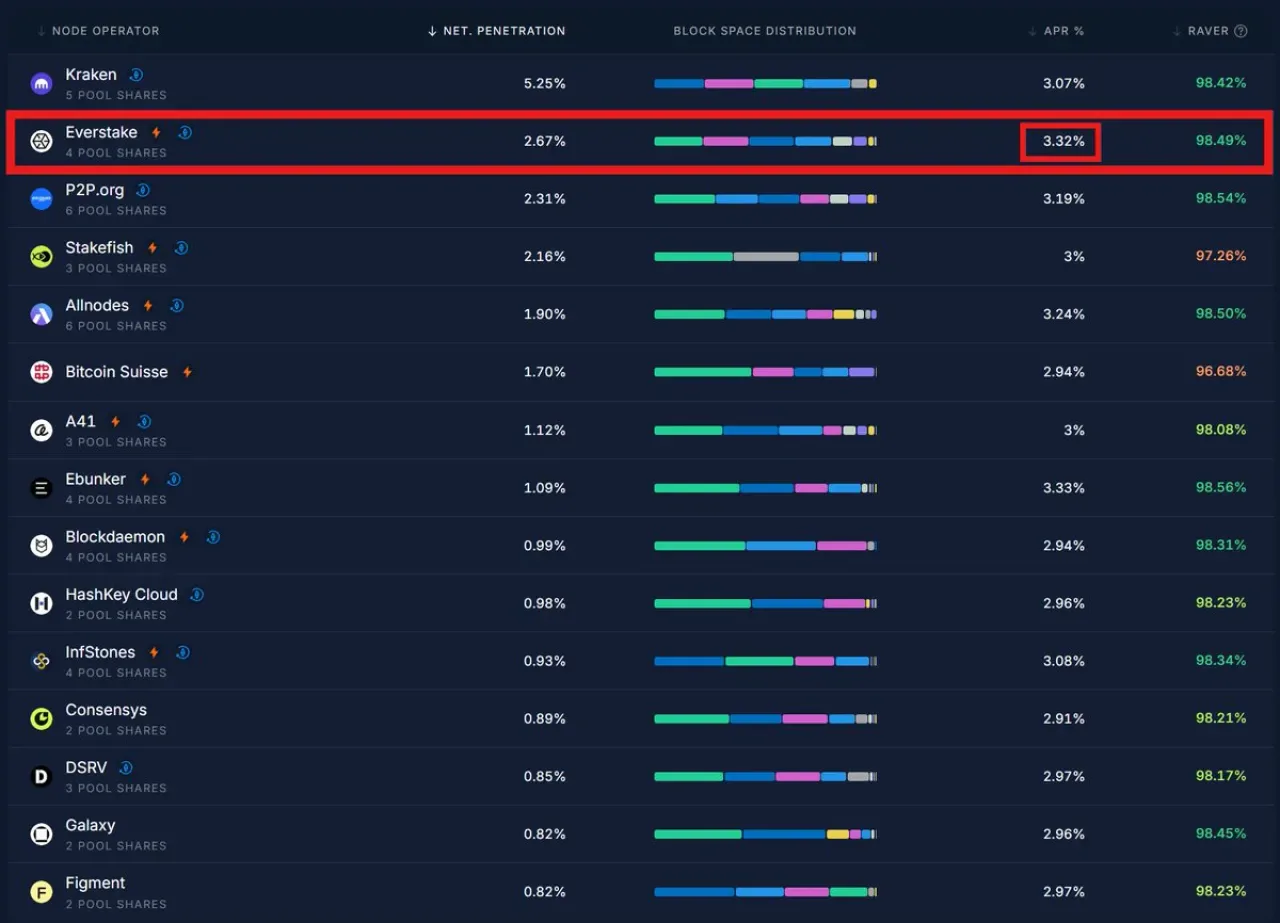Click the DSRV operator logo

(41, 776)
